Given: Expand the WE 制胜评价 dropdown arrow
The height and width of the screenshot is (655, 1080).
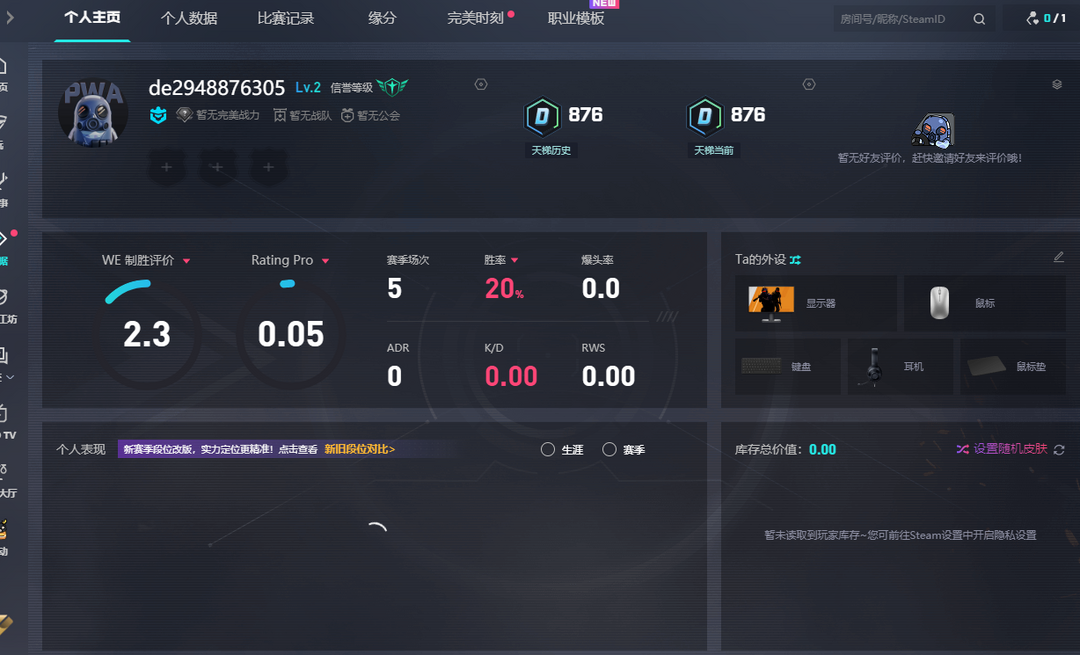Looking at the screenshot, I should (x=186, y=261).
